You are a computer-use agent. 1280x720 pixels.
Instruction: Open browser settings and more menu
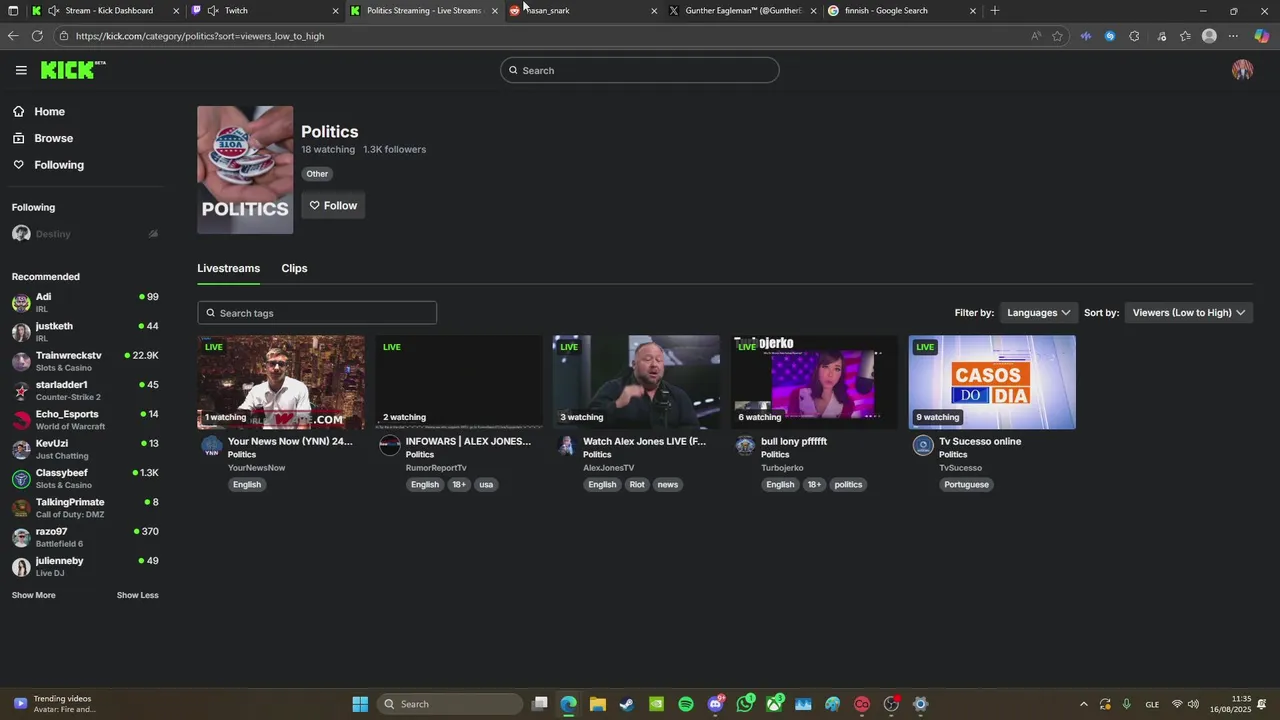pyautogui.click(x=1233, y=36)
